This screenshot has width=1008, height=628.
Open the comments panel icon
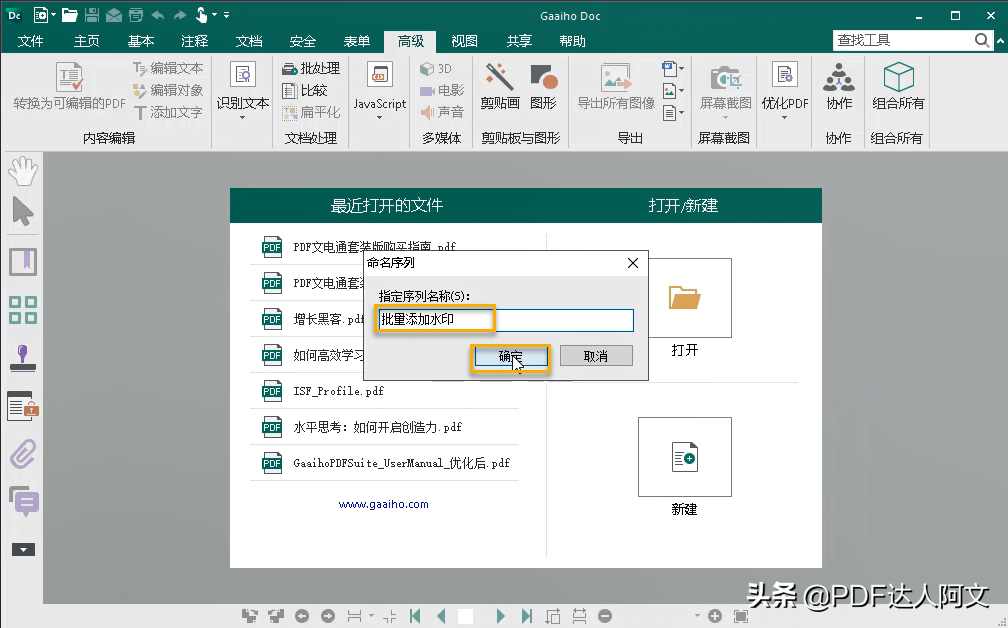(x=24, y=501)
